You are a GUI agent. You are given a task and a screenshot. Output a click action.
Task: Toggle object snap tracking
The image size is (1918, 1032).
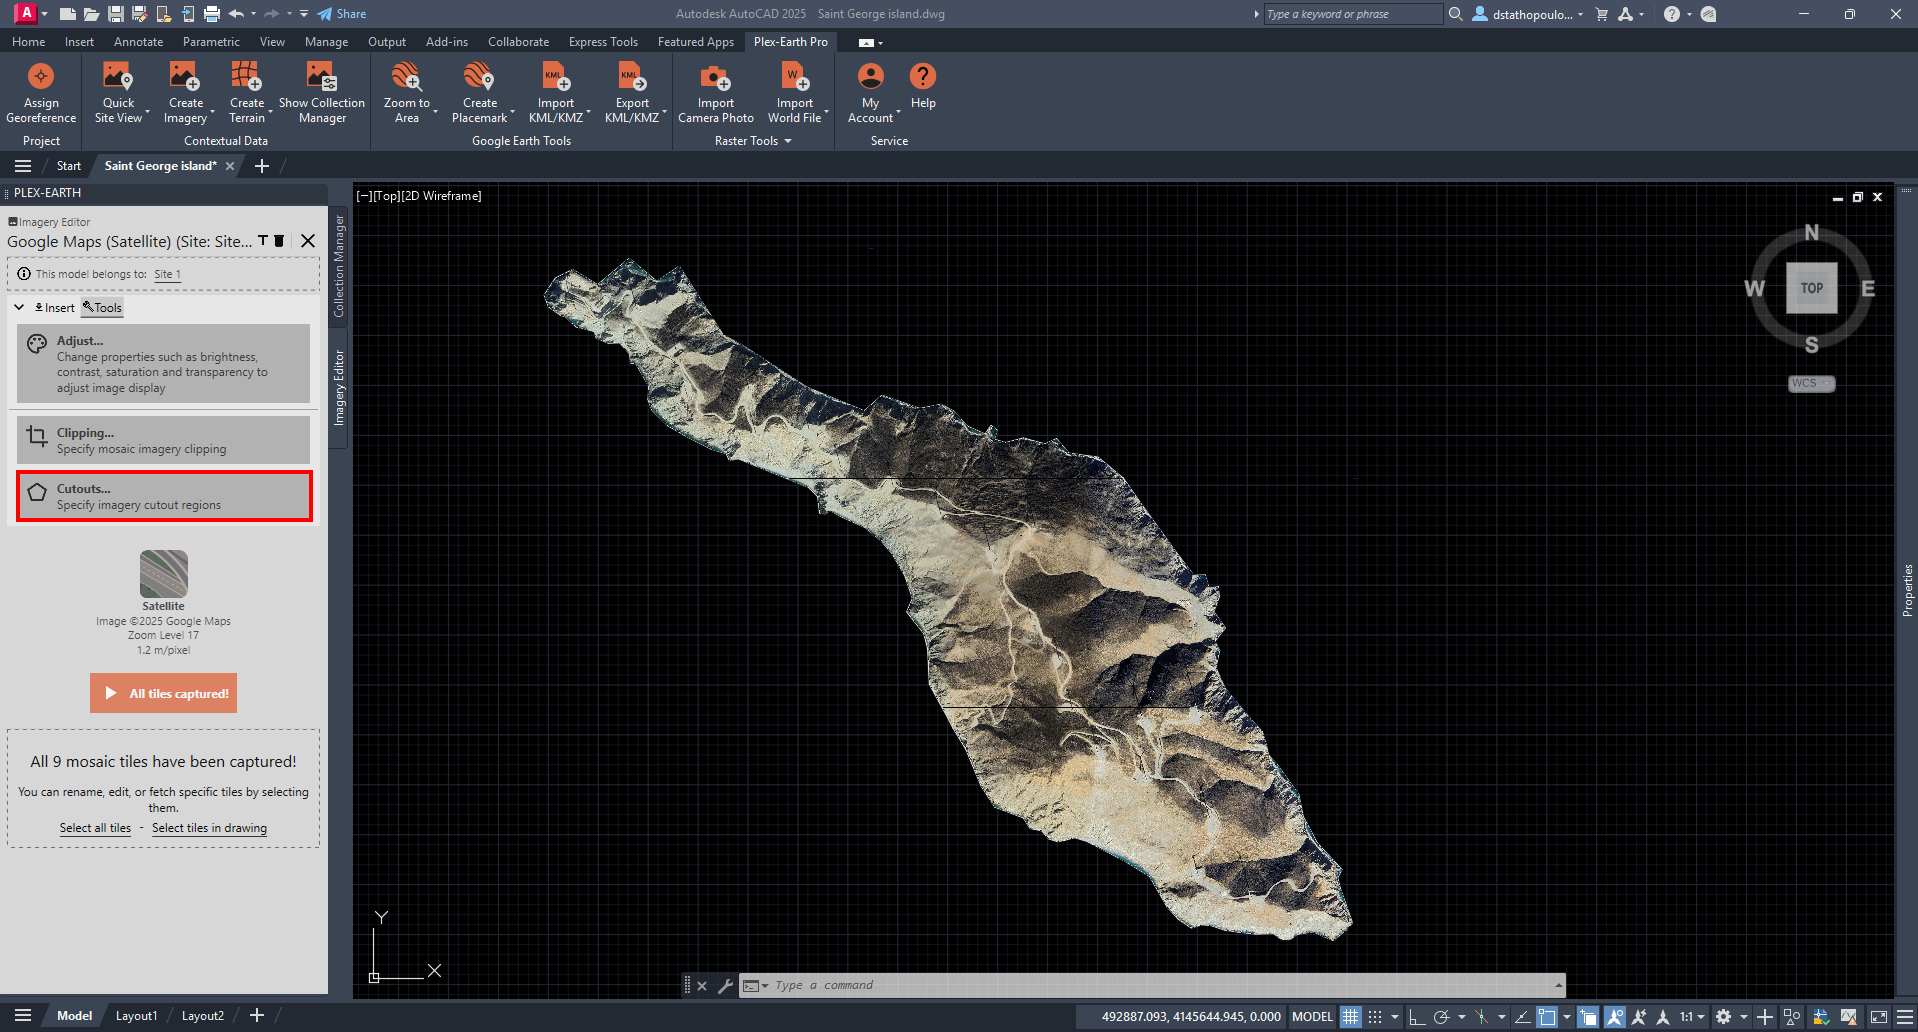[1522, 1017]
